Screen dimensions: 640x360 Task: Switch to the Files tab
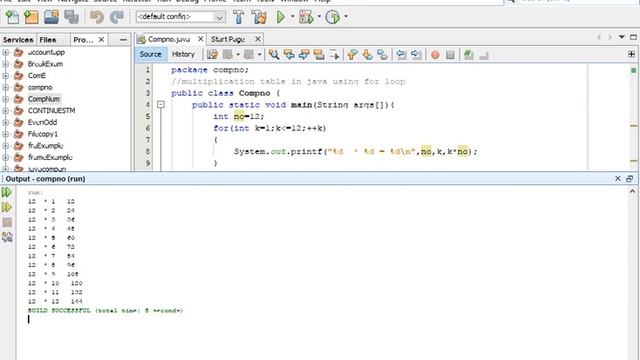(48, 40)
